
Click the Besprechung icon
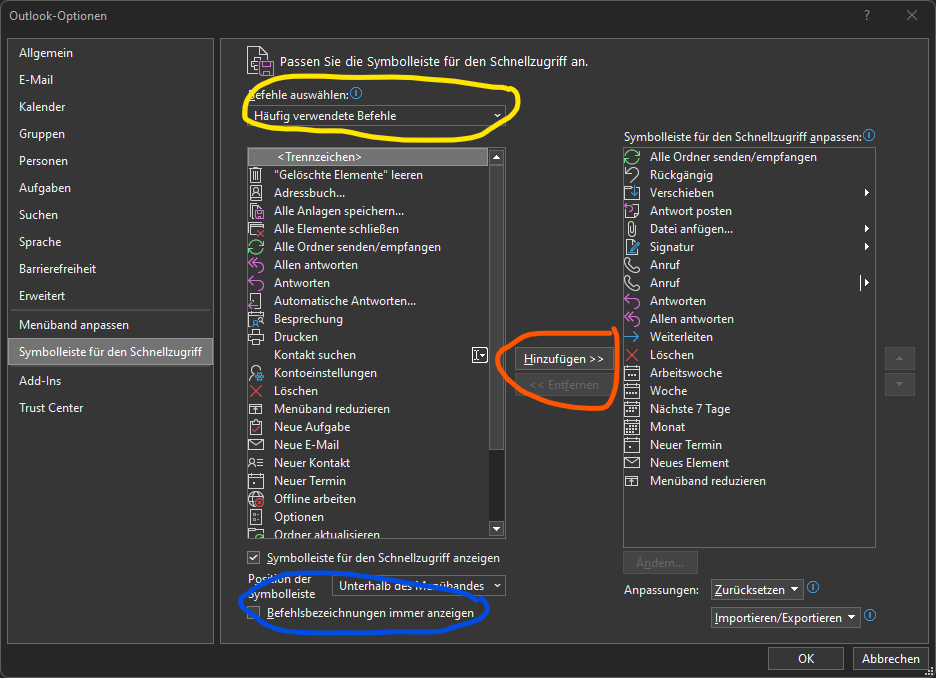pyautogui.click(x=256, y=319)
